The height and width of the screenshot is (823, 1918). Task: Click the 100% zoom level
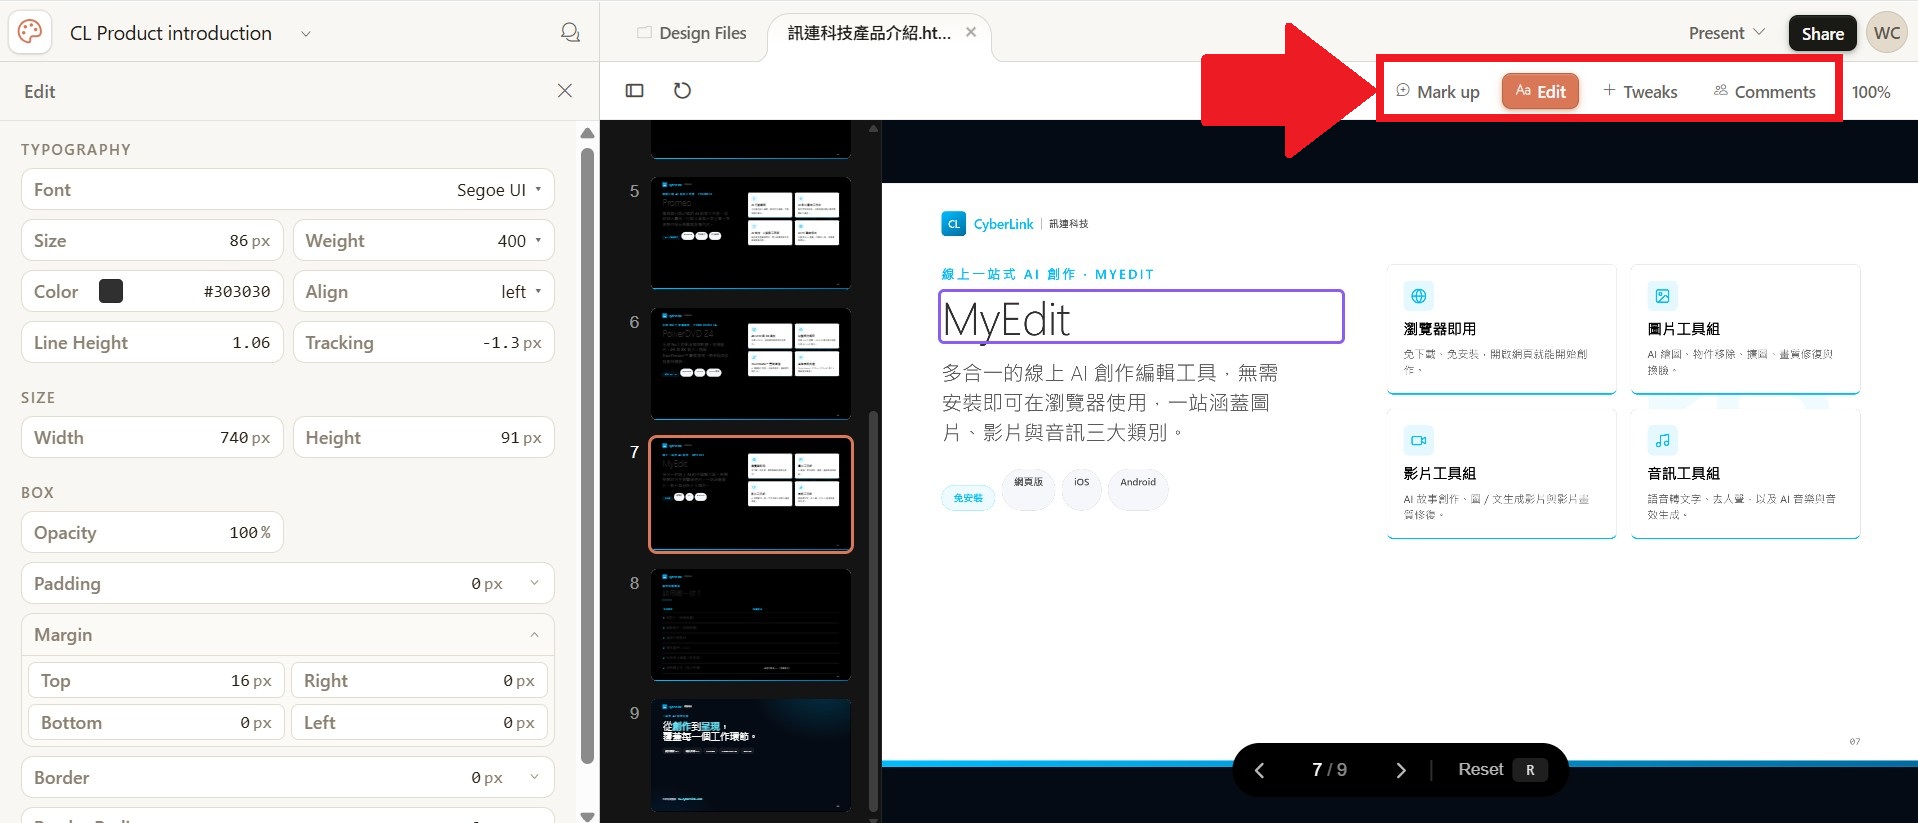1871,92
